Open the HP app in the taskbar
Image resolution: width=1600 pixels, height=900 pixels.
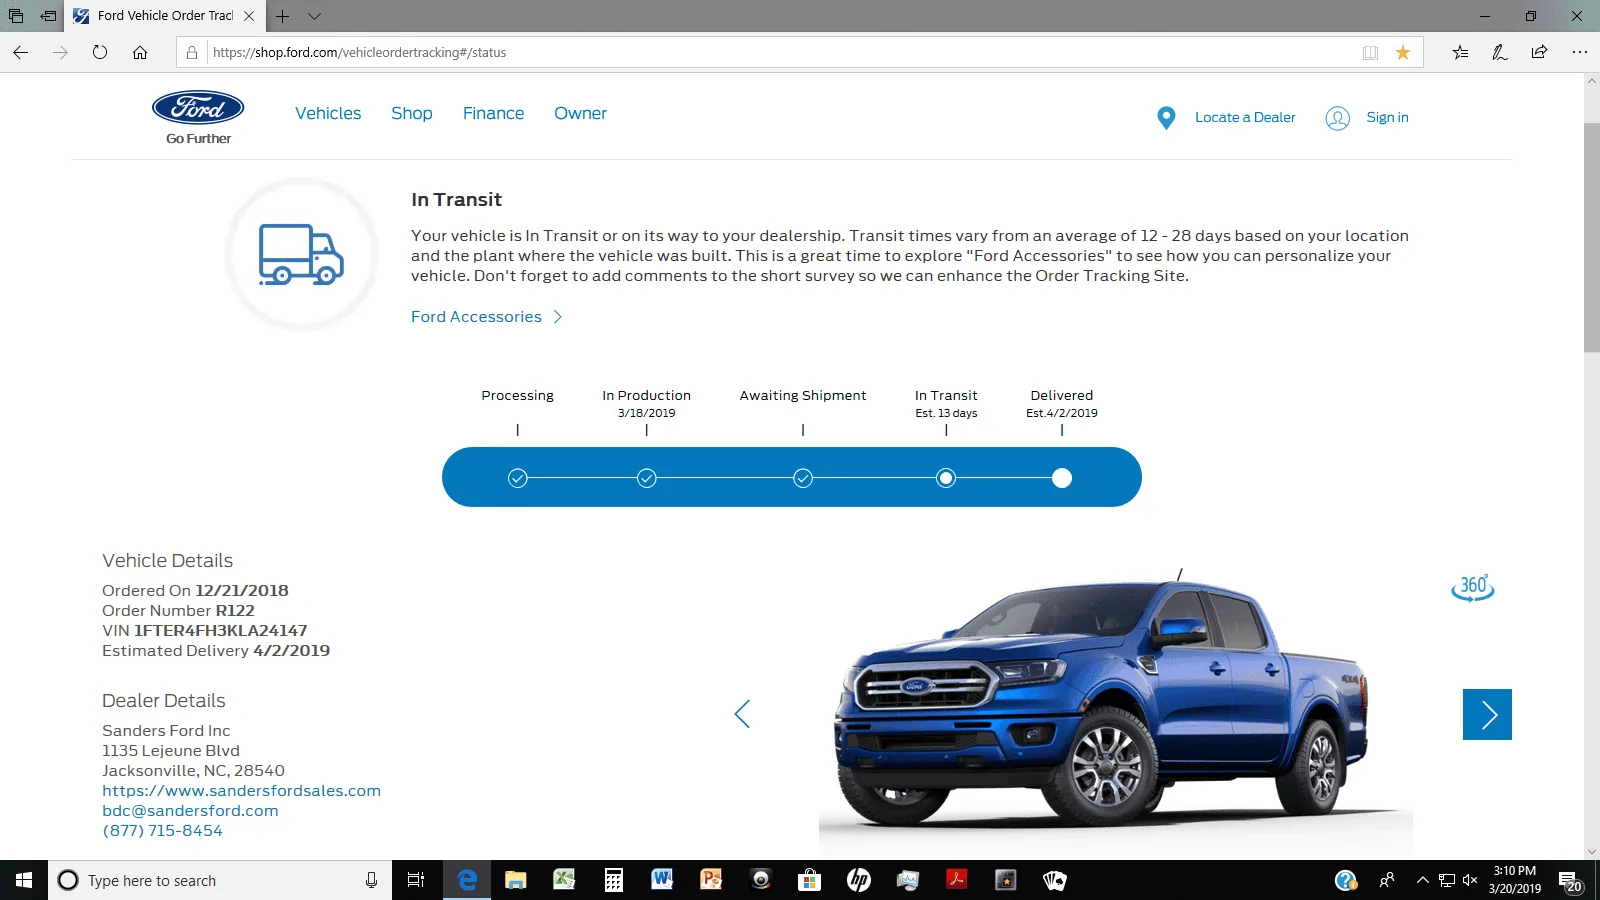[x=858, y=880]
